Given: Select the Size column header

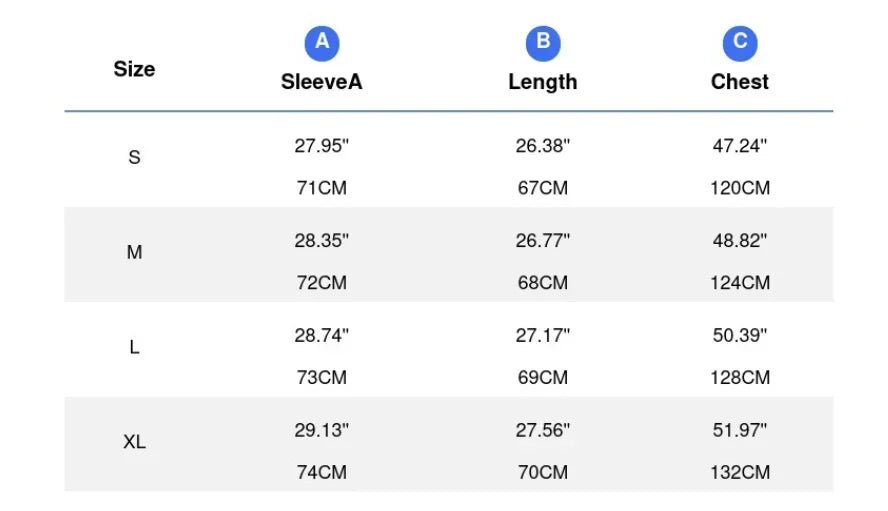Looking at the screenshot, I should (134, 69).
